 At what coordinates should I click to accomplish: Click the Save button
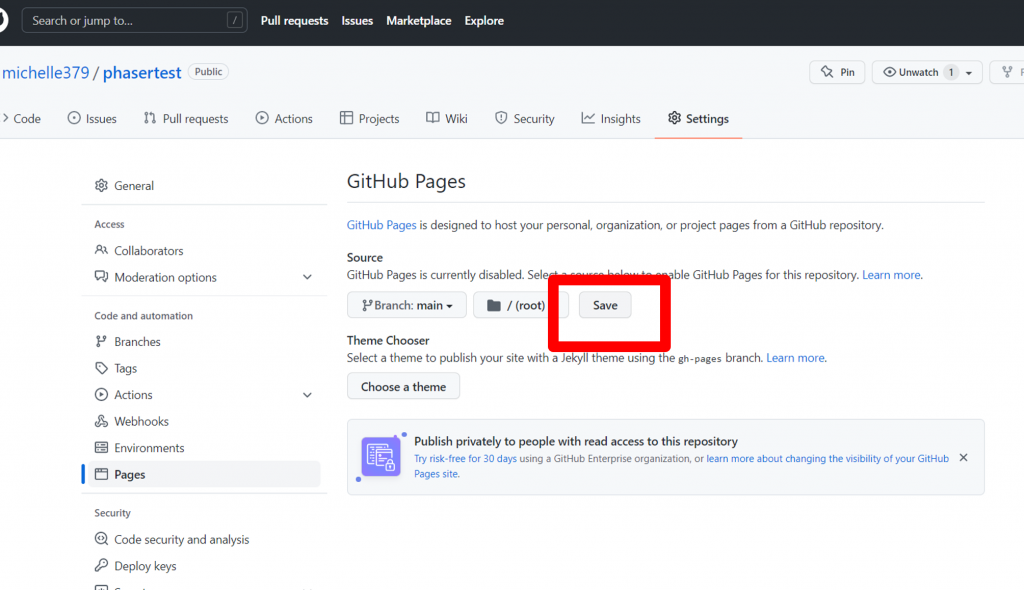click(605, 305)
